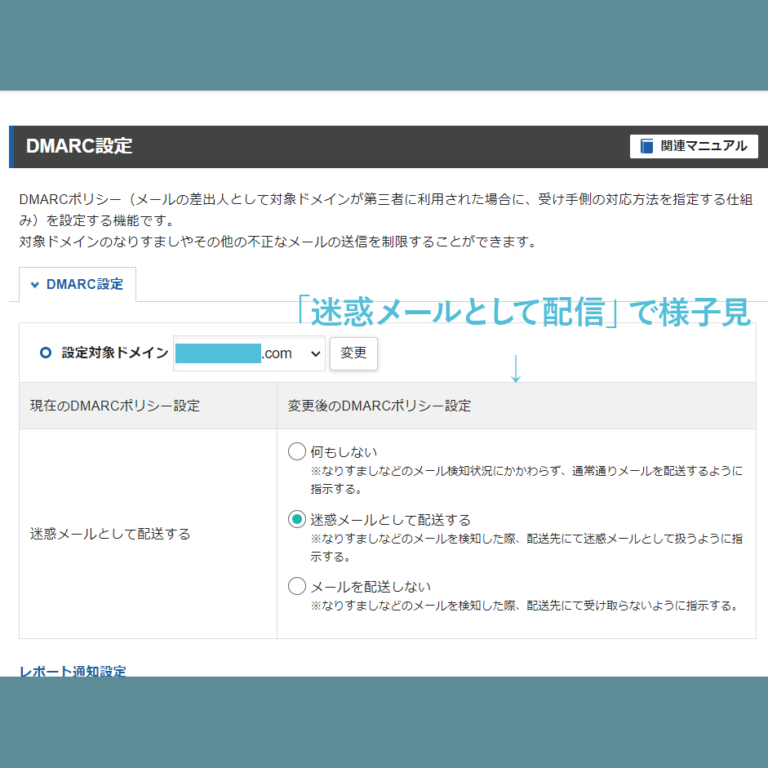The height and width of the screenshot is (768, 768).
Task: Choose the メールを配送しない radio button
Action: 297,586
